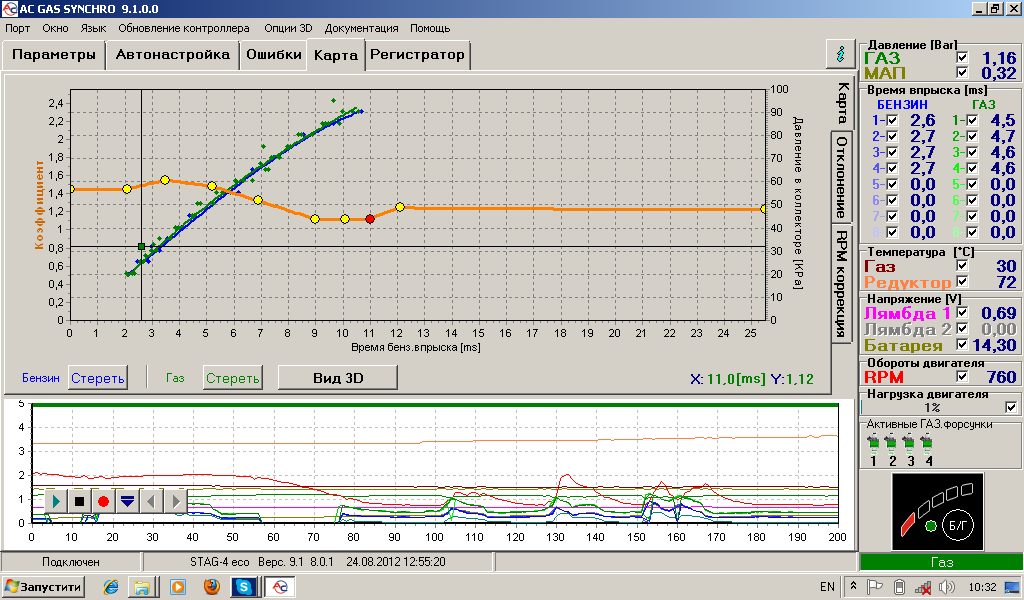Click active gas injector icon 4
1024x600 pixels.
926,443
